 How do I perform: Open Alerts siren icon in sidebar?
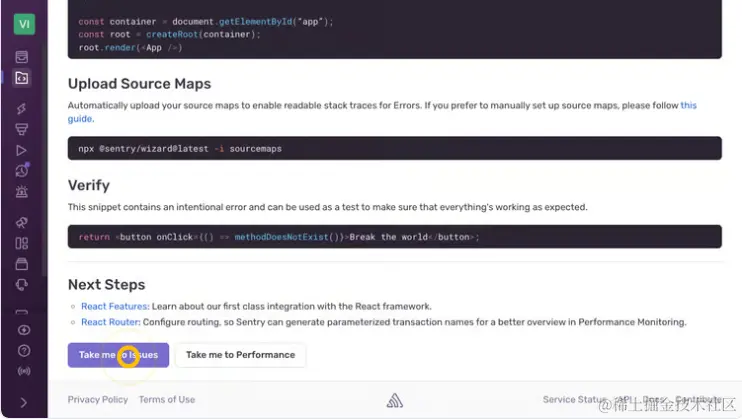(x=22, y=192)
